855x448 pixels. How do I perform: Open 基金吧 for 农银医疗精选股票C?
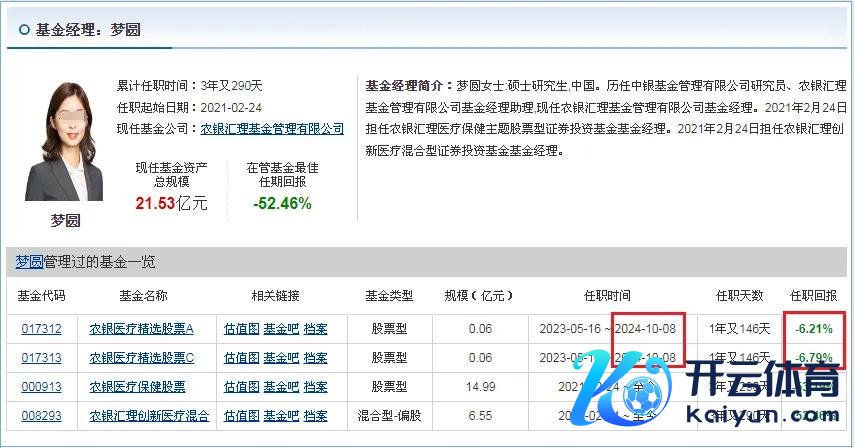tap(281, 357)
